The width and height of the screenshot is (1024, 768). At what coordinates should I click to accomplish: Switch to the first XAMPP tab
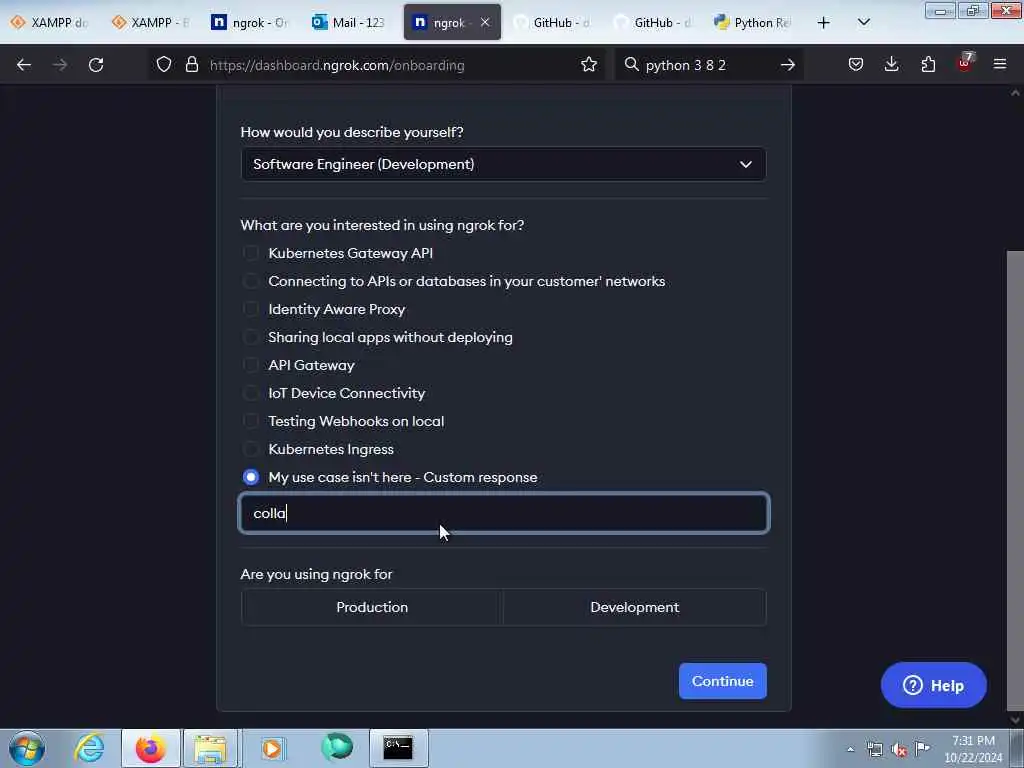click(49, 23)
